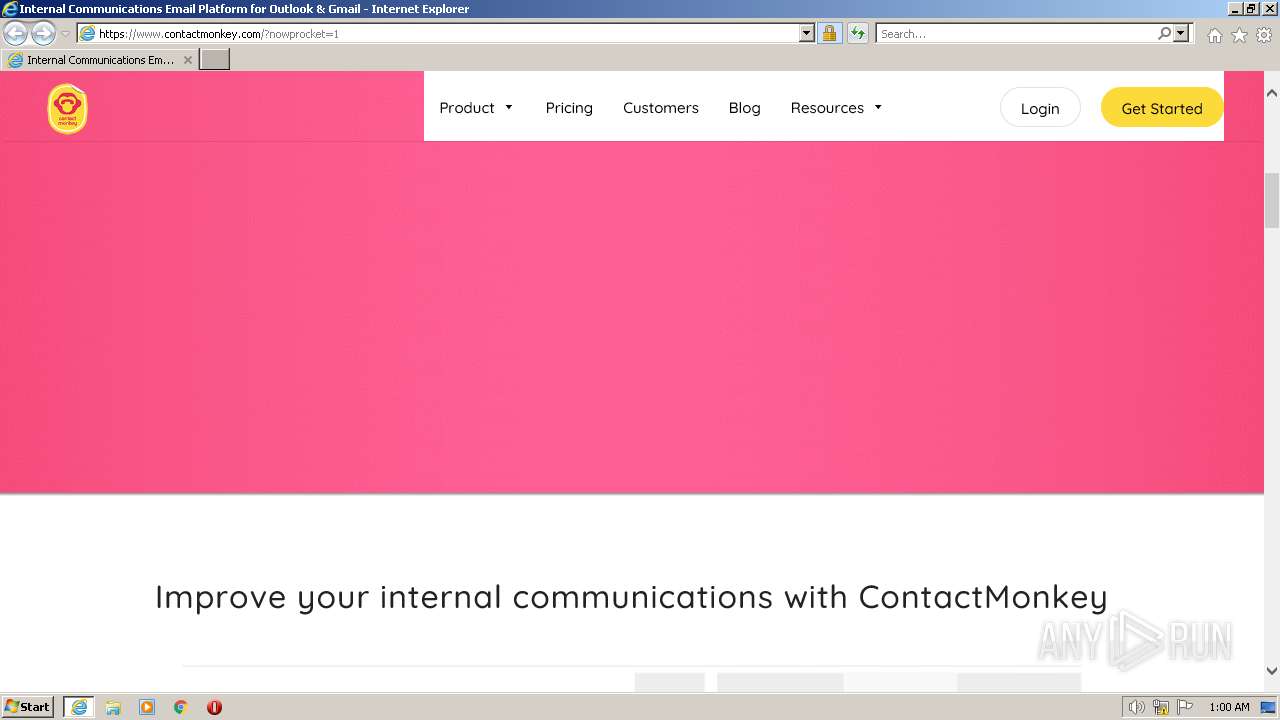Viewport: 1280px width, 720px height.
Task: Open the Pricing page
Action: (569, 108)
